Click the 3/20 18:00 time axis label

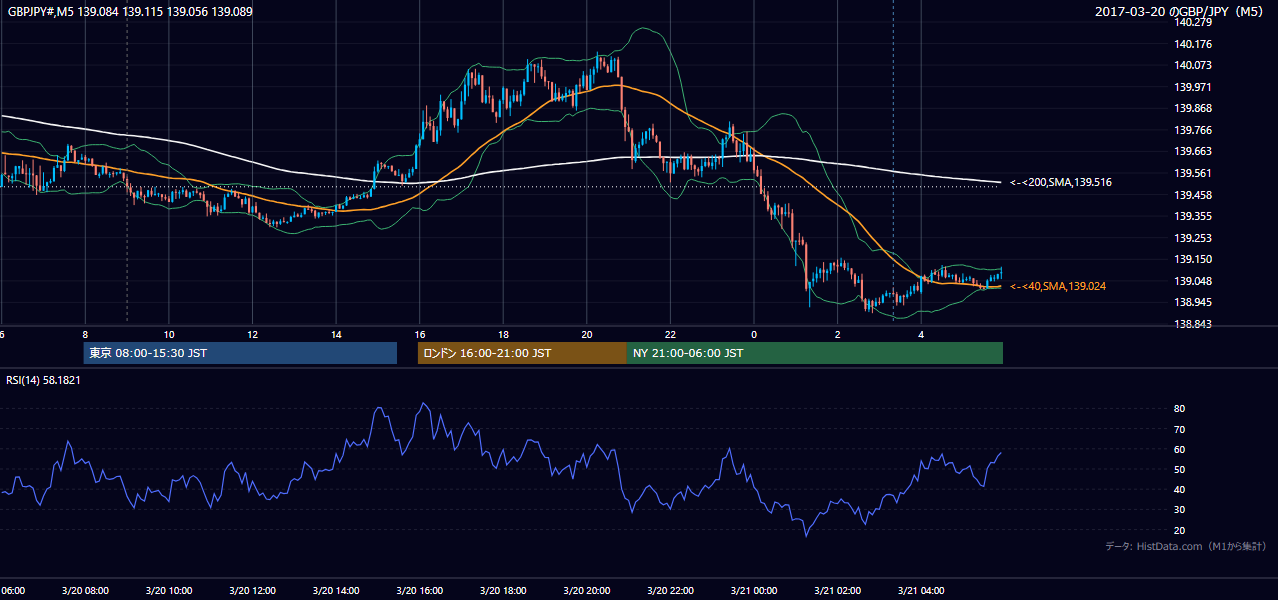coord(503,591)
